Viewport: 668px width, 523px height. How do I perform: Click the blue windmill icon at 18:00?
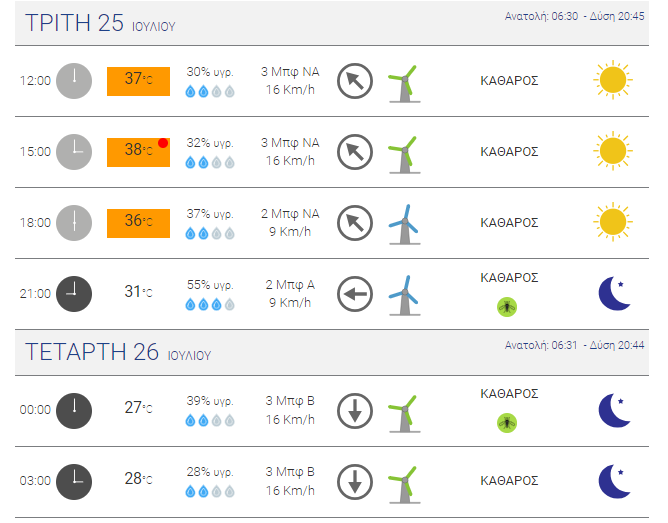coord(404,224)
